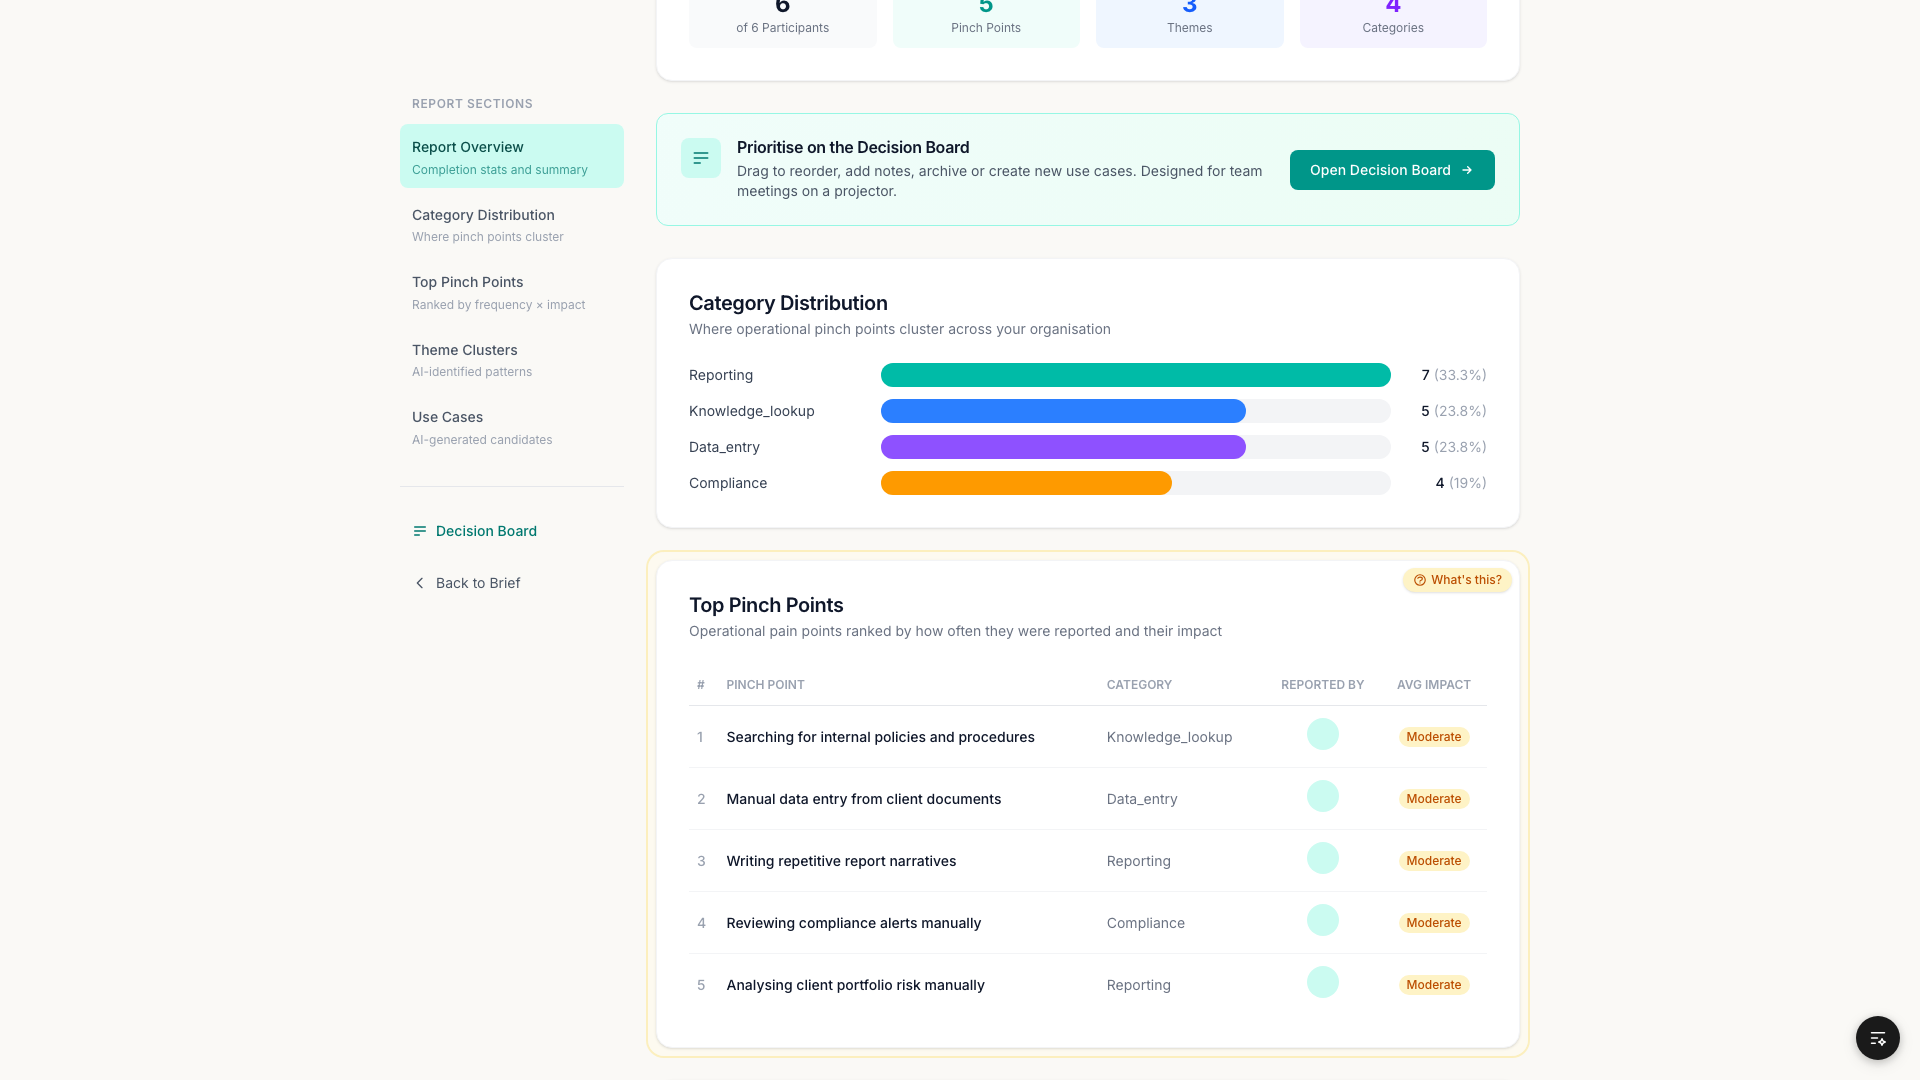
Task: Select Use Cases section in sidebar
Action: tap(512, 427)
